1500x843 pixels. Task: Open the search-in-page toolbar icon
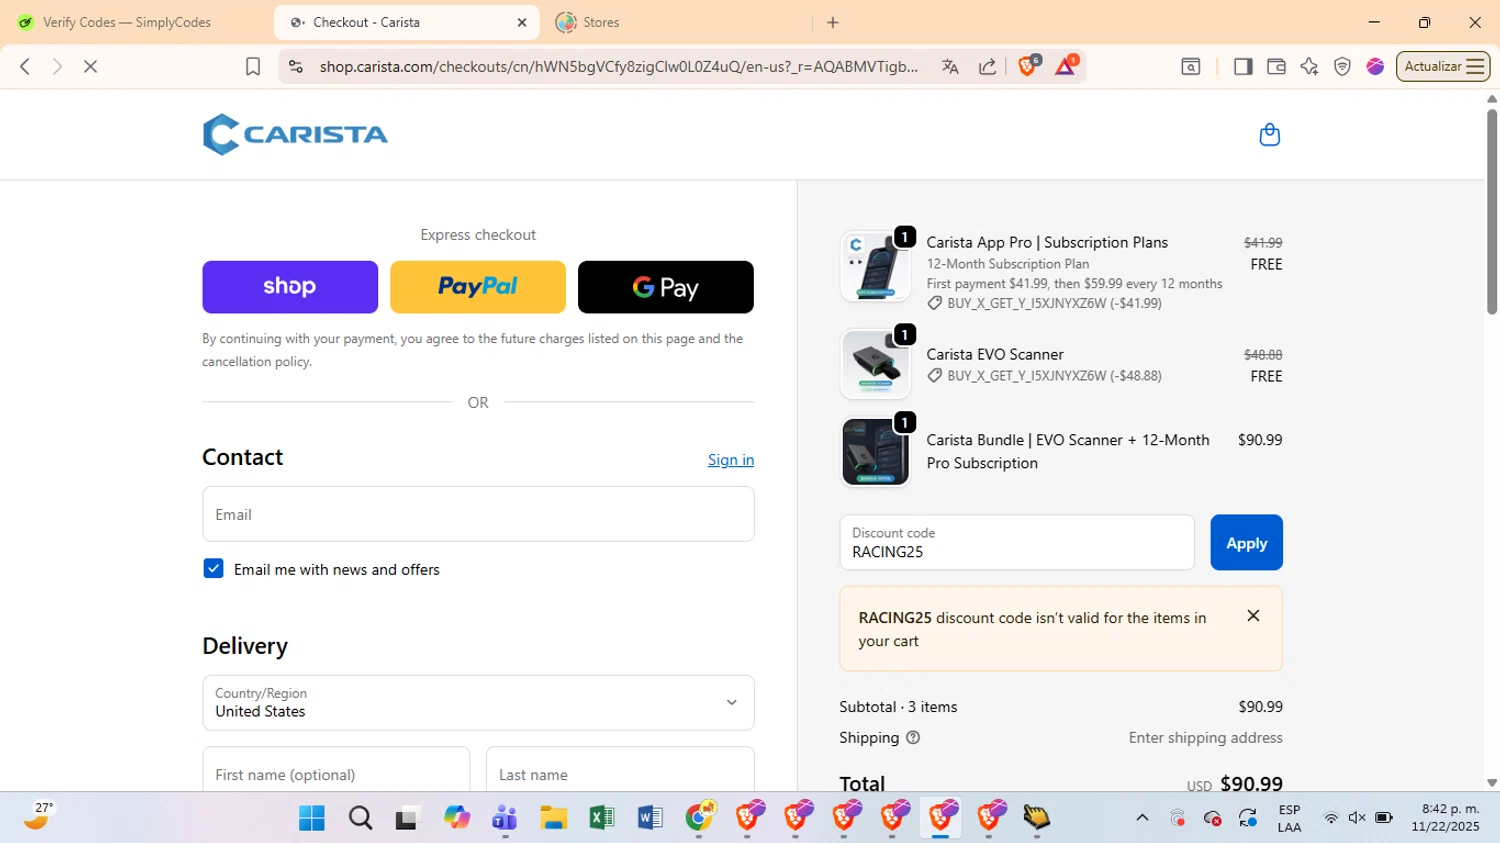coord(1190,66)
